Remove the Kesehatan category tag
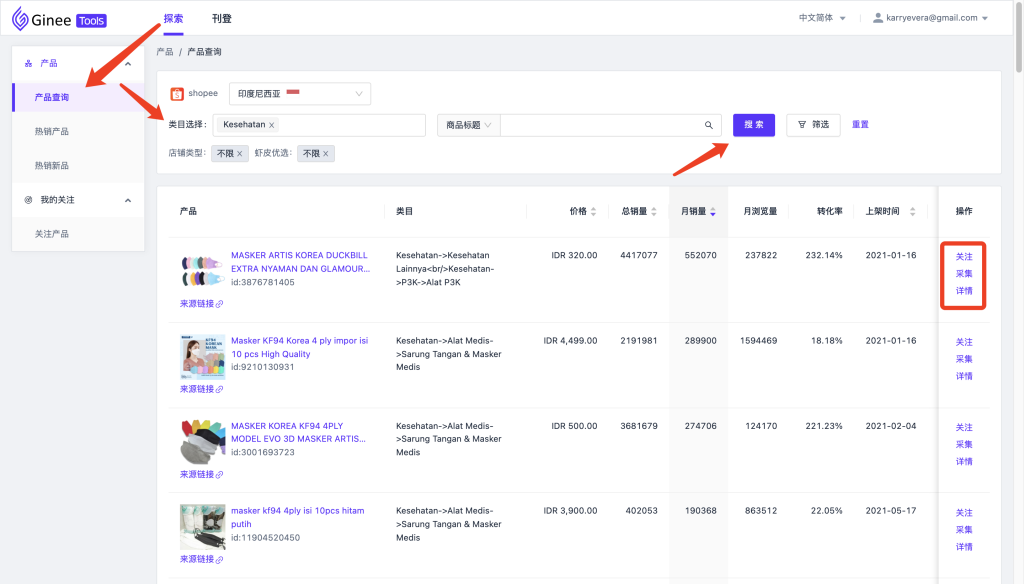 [x=272, y=125]
